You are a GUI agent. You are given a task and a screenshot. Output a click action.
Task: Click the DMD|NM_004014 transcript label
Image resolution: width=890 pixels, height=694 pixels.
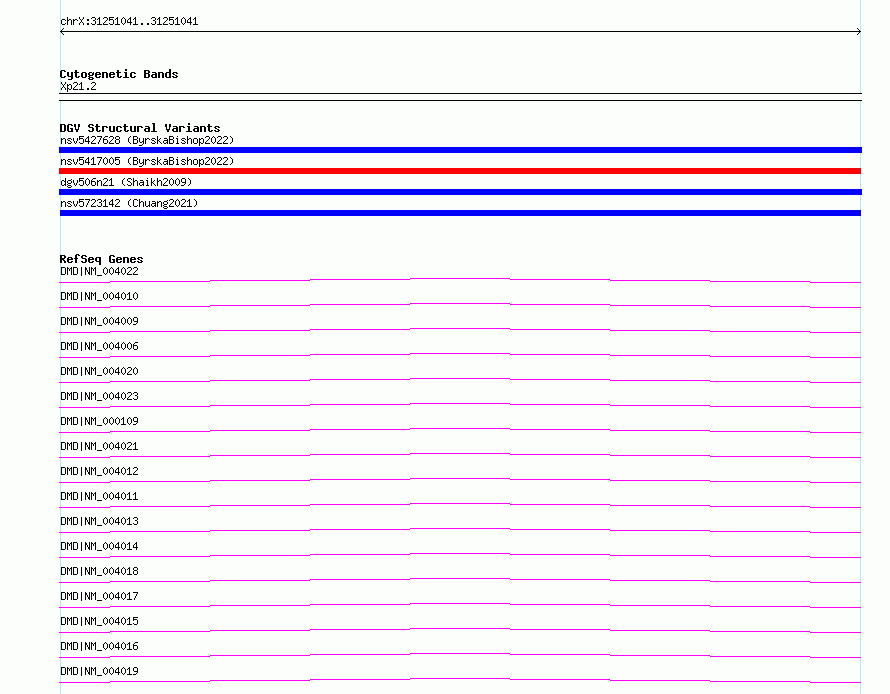99,546
